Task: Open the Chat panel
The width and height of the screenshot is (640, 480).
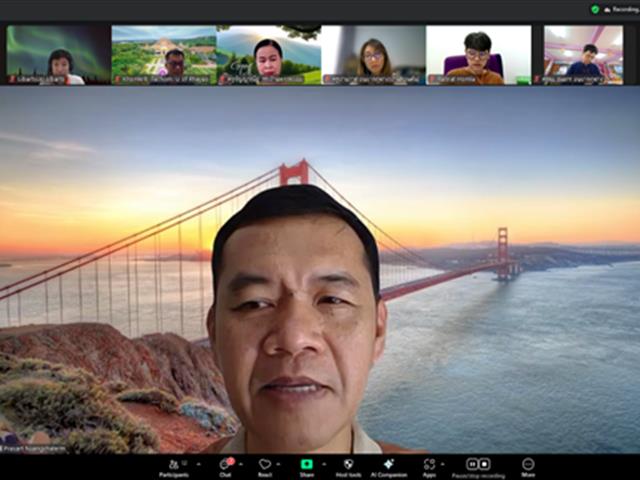Action: click(x=225, y=466)
